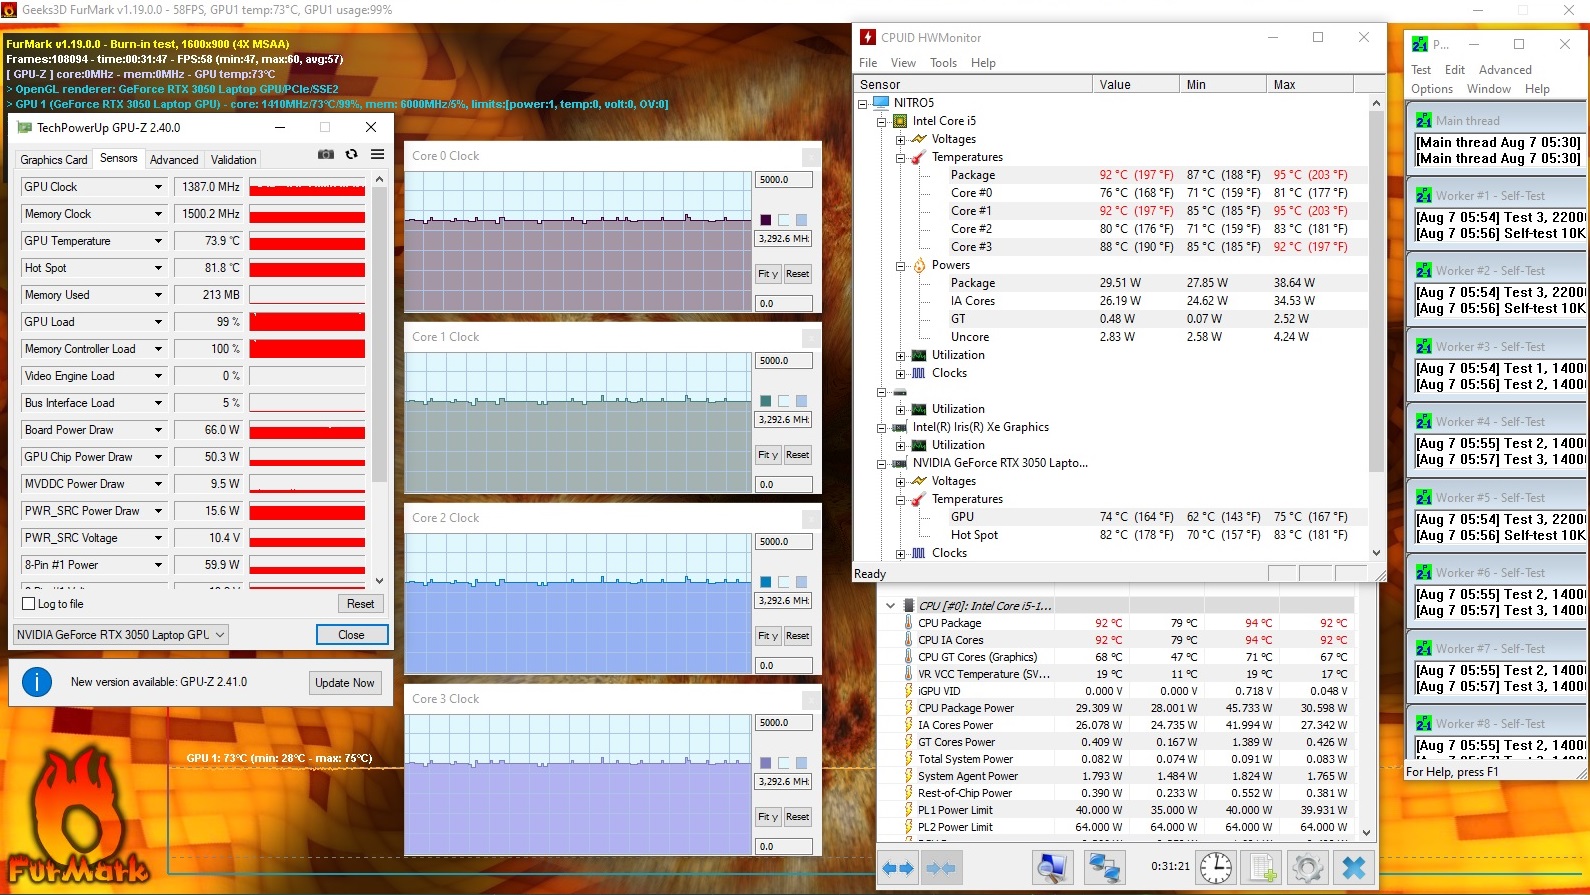Click Reset on Core 1 Clock graph
Image resolution: width=1590 pixels, height=895 pixels.
click(797, 454)
